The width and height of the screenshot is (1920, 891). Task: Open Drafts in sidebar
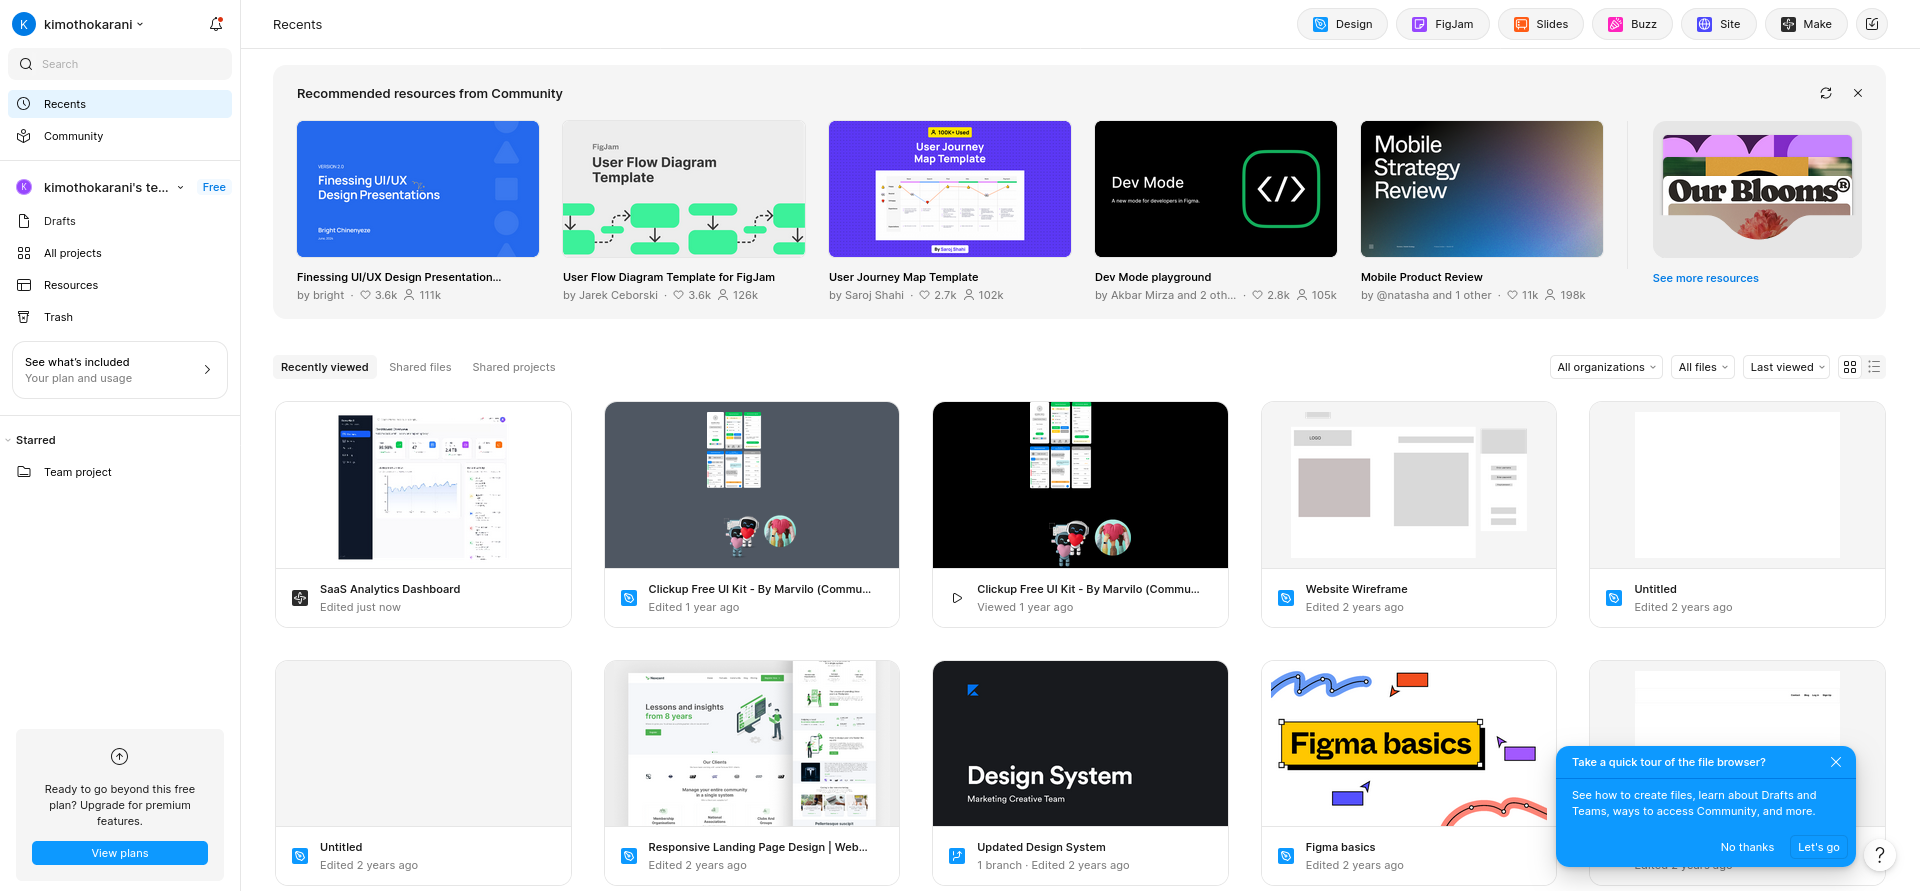click(120, 221)
